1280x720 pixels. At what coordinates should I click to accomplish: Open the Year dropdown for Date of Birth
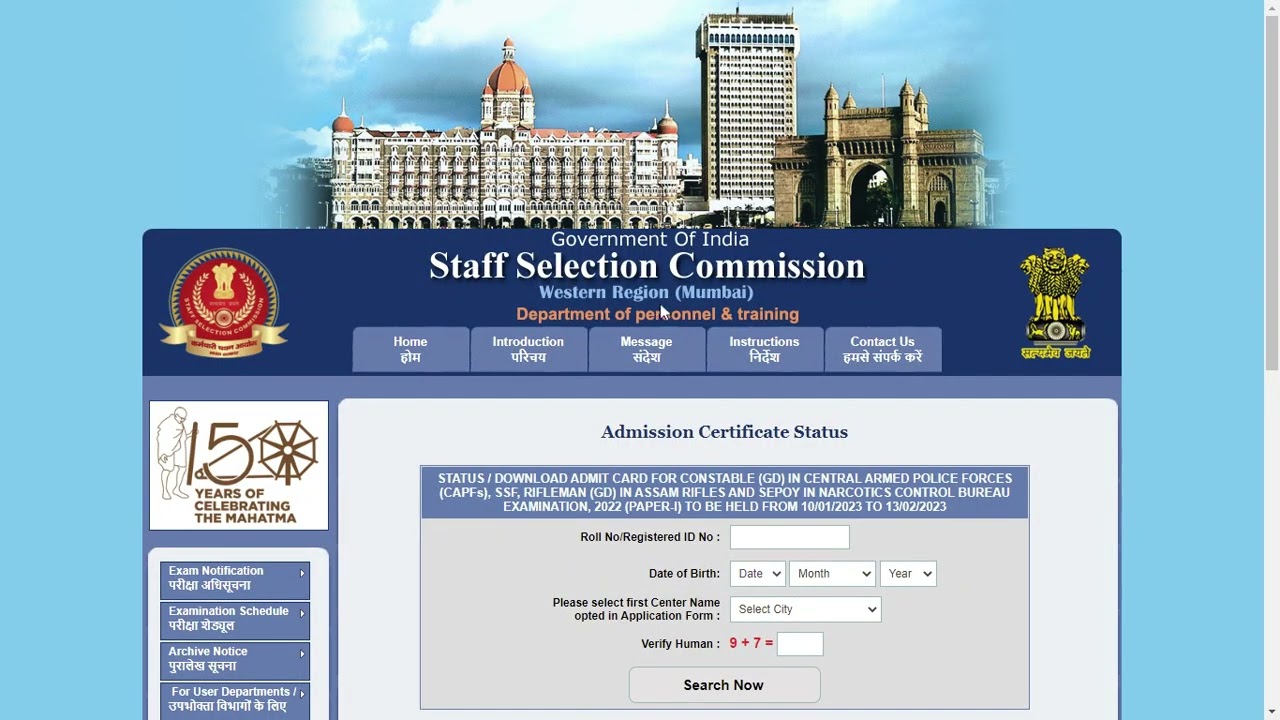point(908,573)
